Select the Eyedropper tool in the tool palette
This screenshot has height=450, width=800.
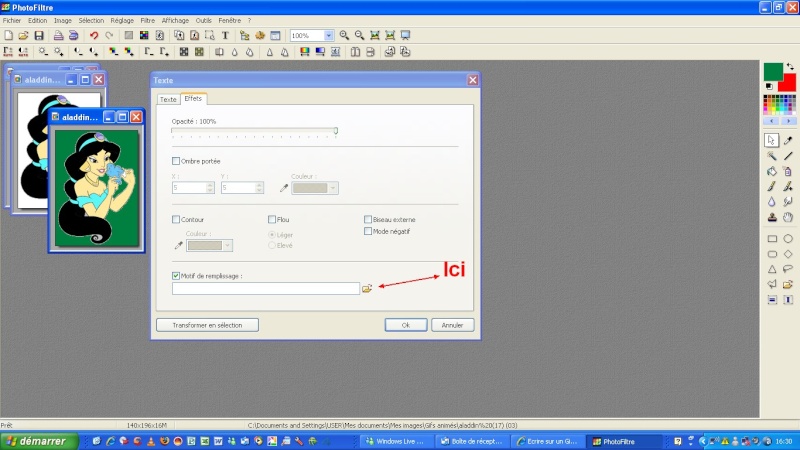[788, 140]
